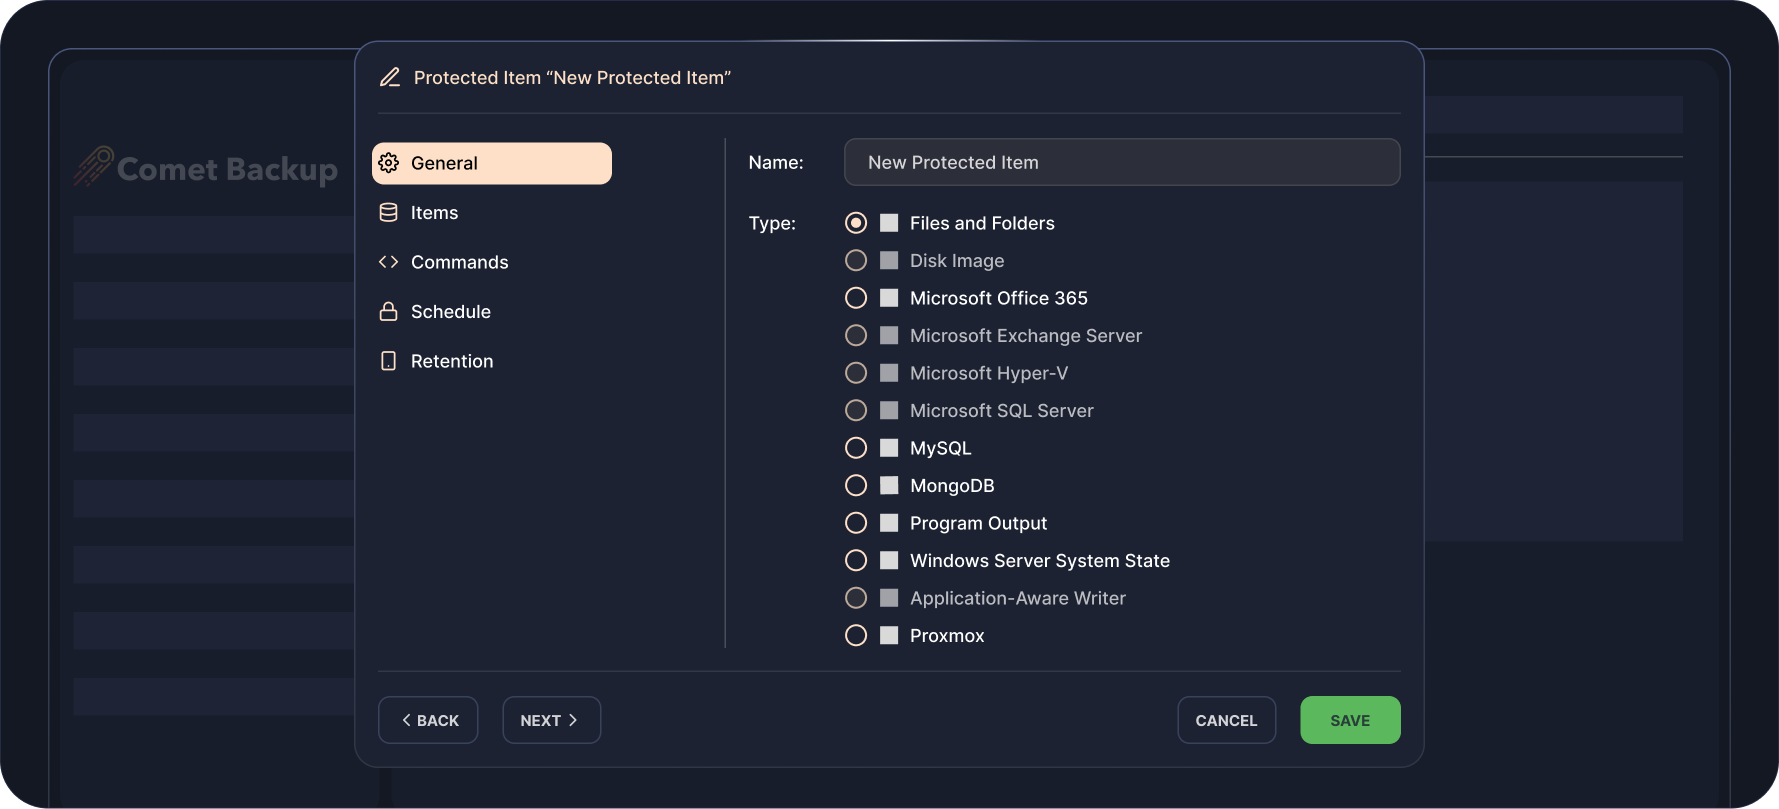The height and width of the screenshot is (809, 1779).
Task: Choose the Microsoft Exchange Server radio button
Action: click(856, 335)
